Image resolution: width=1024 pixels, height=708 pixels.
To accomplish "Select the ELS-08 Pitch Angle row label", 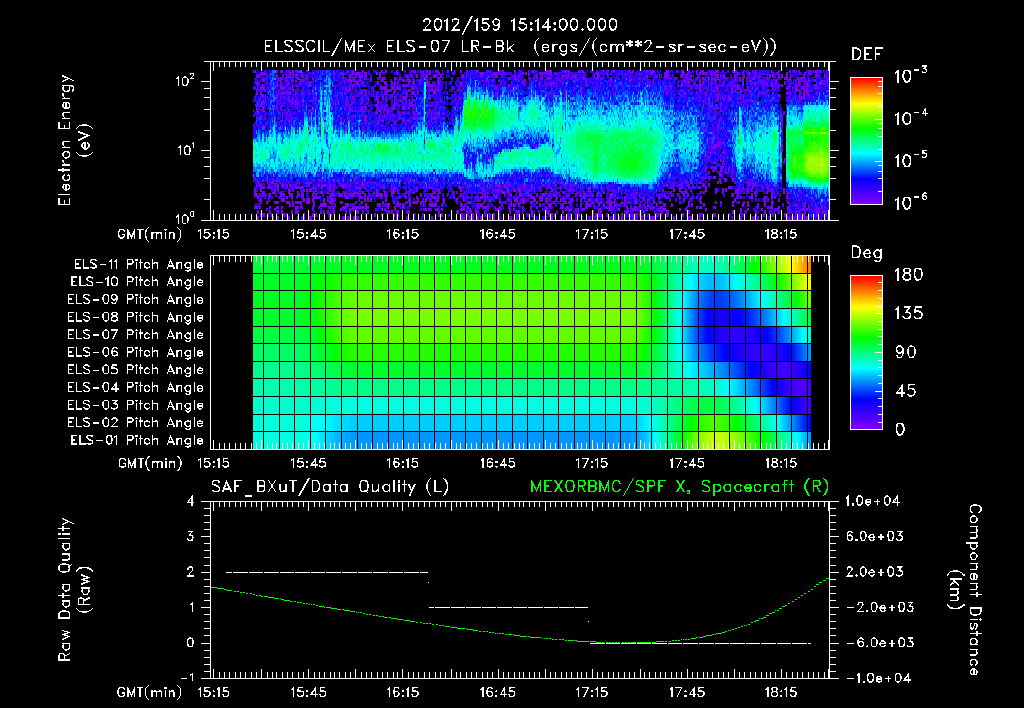I will (x=135, y=317).
